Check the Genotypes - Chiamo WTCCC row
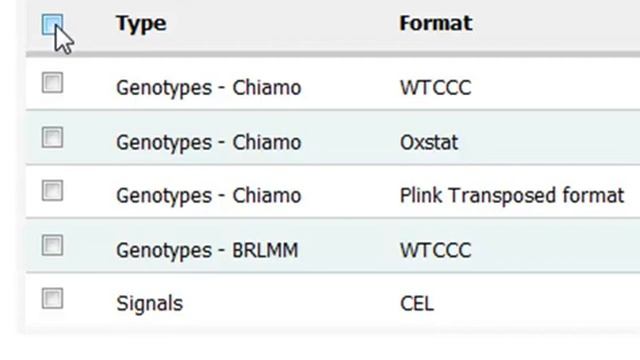The width and height of the screenshot is (640, 360). pos(52,83)
